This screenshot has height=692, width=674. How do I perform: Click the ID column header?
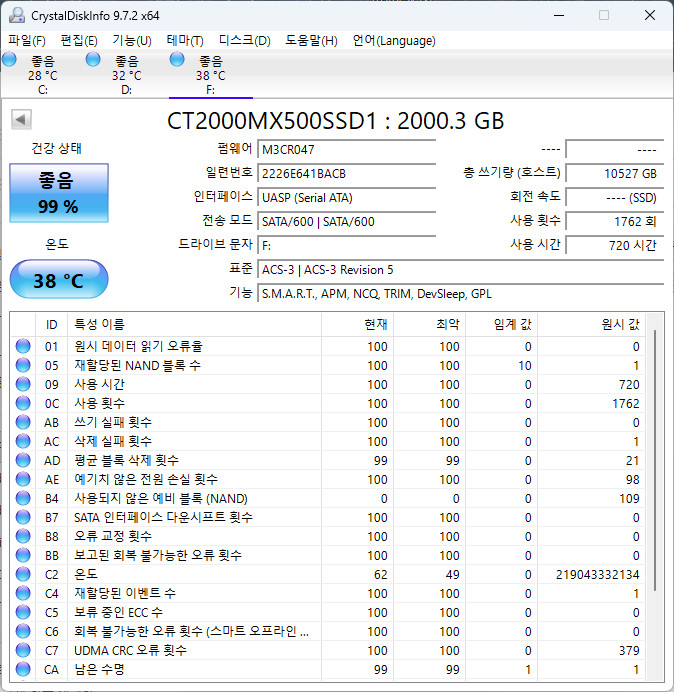click(x=52, y=325)
